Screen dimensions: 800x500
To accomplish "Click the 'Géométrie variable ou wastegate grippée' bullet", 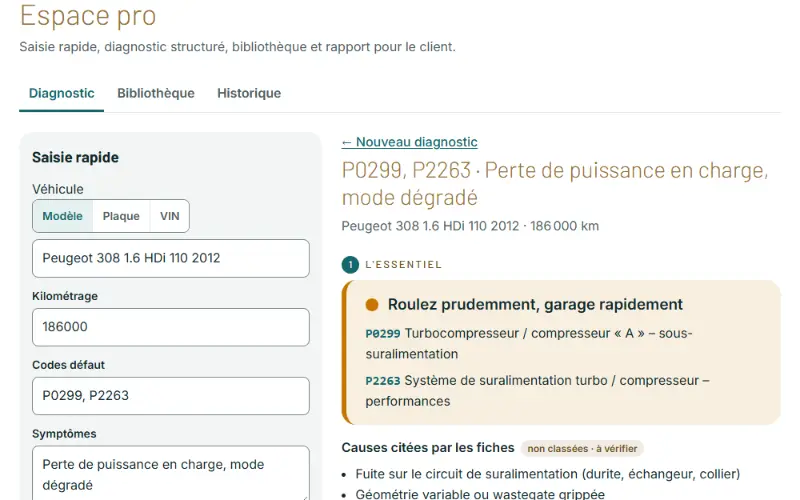I will (x=480, y=494).
